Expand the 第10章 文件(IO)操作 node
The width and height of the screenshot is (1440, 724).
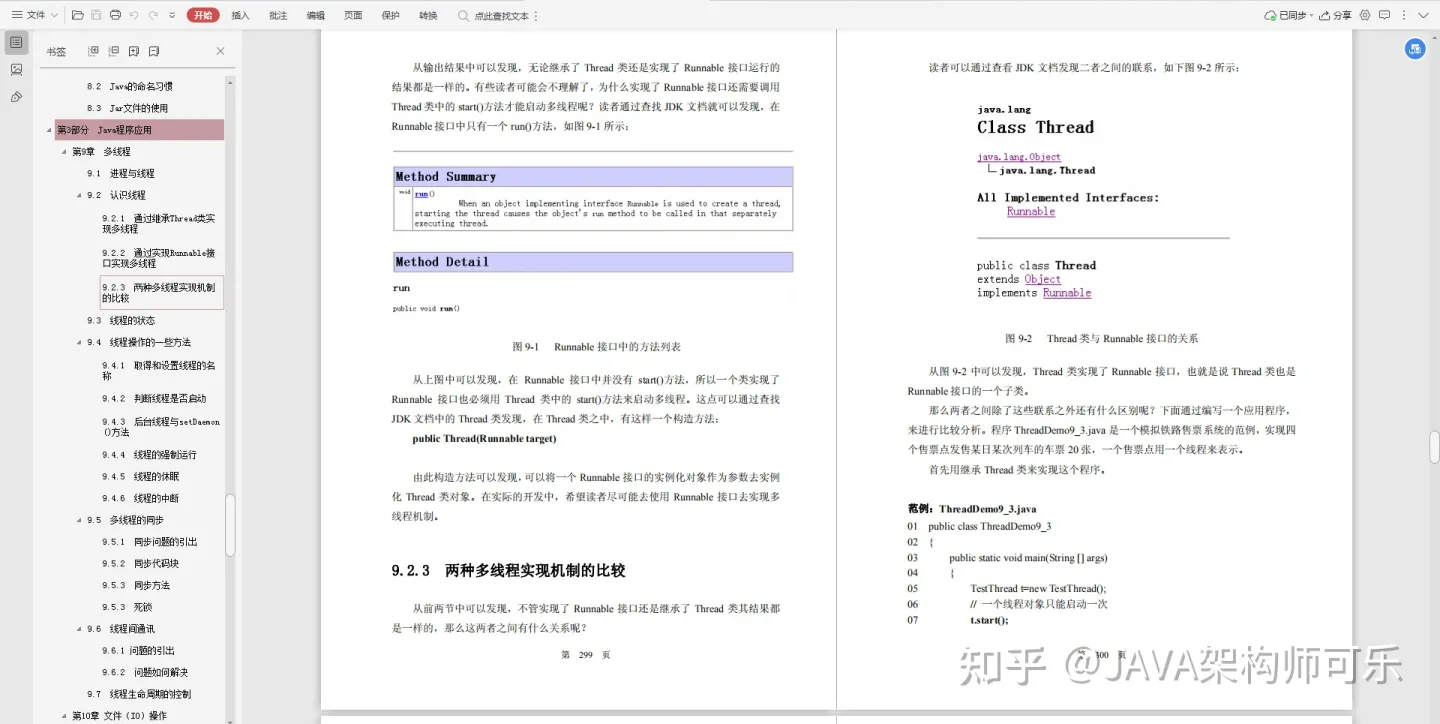(64, 716)
